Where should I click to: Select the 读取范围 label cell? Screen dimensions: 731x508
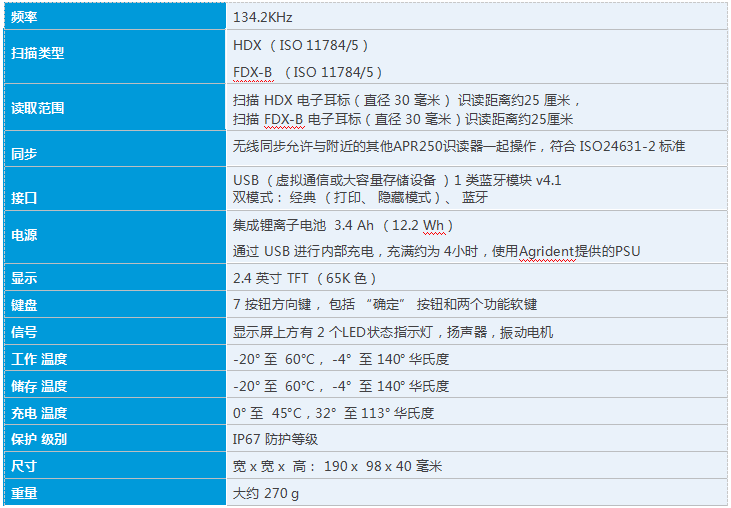point(37,107)
